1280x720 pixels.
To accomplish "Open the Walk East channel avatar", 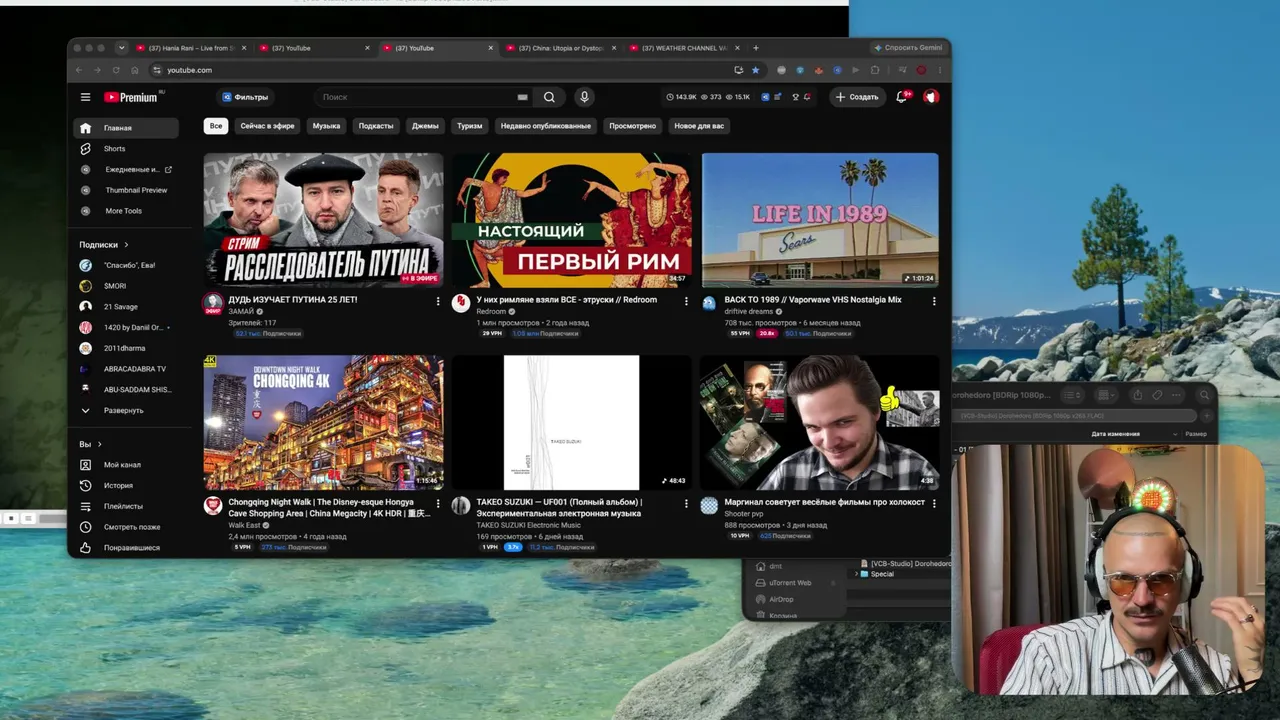I will pyautogui.click(x=213, y=505).
